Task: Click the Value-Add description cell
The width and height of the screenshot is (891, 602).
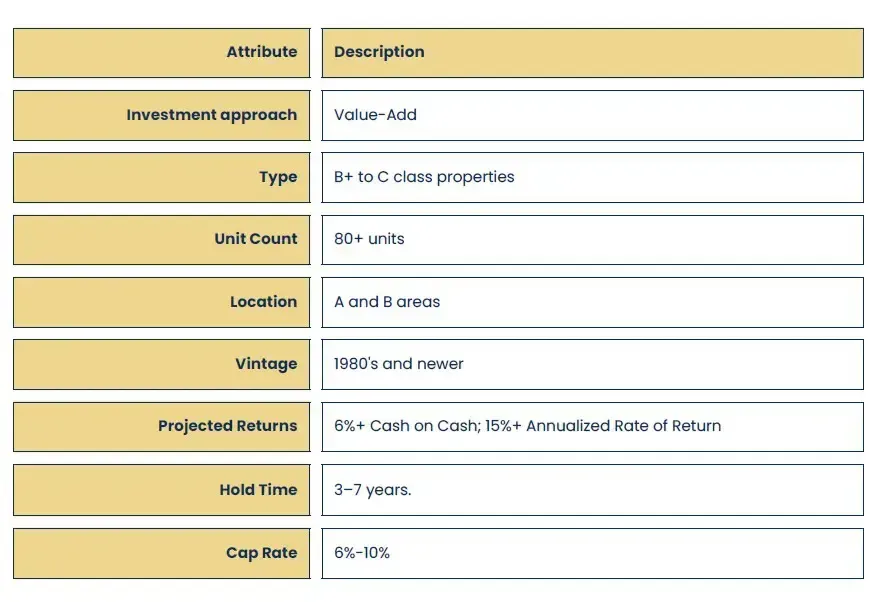Action: coord(593,115)
